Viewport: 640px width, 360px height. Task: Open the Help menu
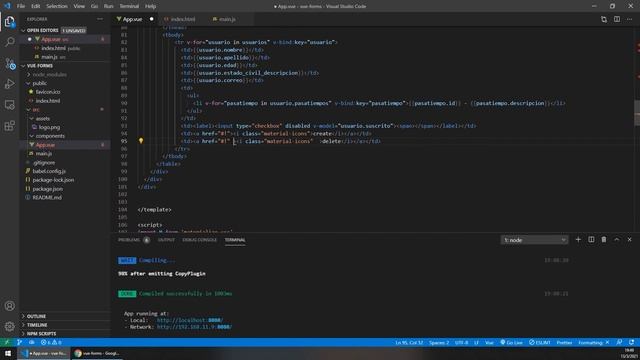[x=150, y=6]
